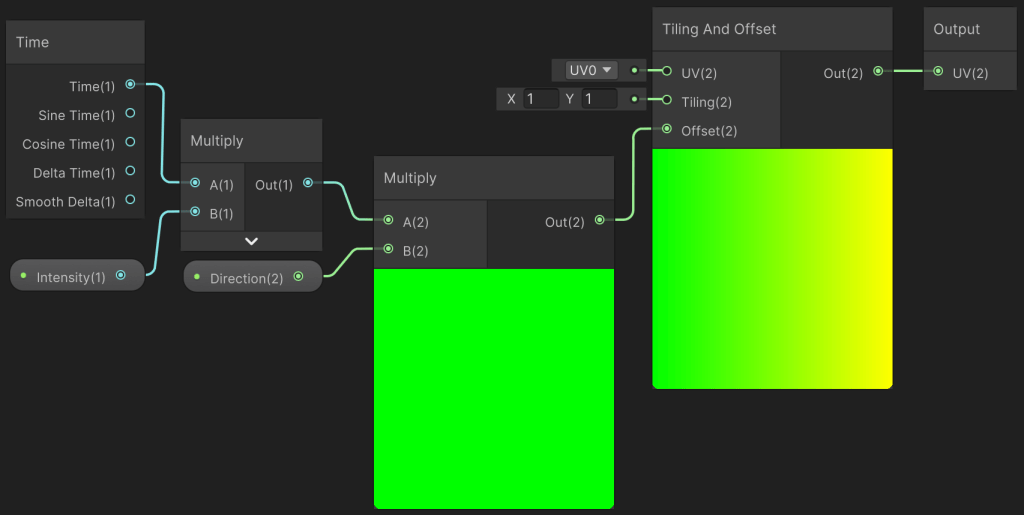Click the Smooth Delta(1) output port

130,201
